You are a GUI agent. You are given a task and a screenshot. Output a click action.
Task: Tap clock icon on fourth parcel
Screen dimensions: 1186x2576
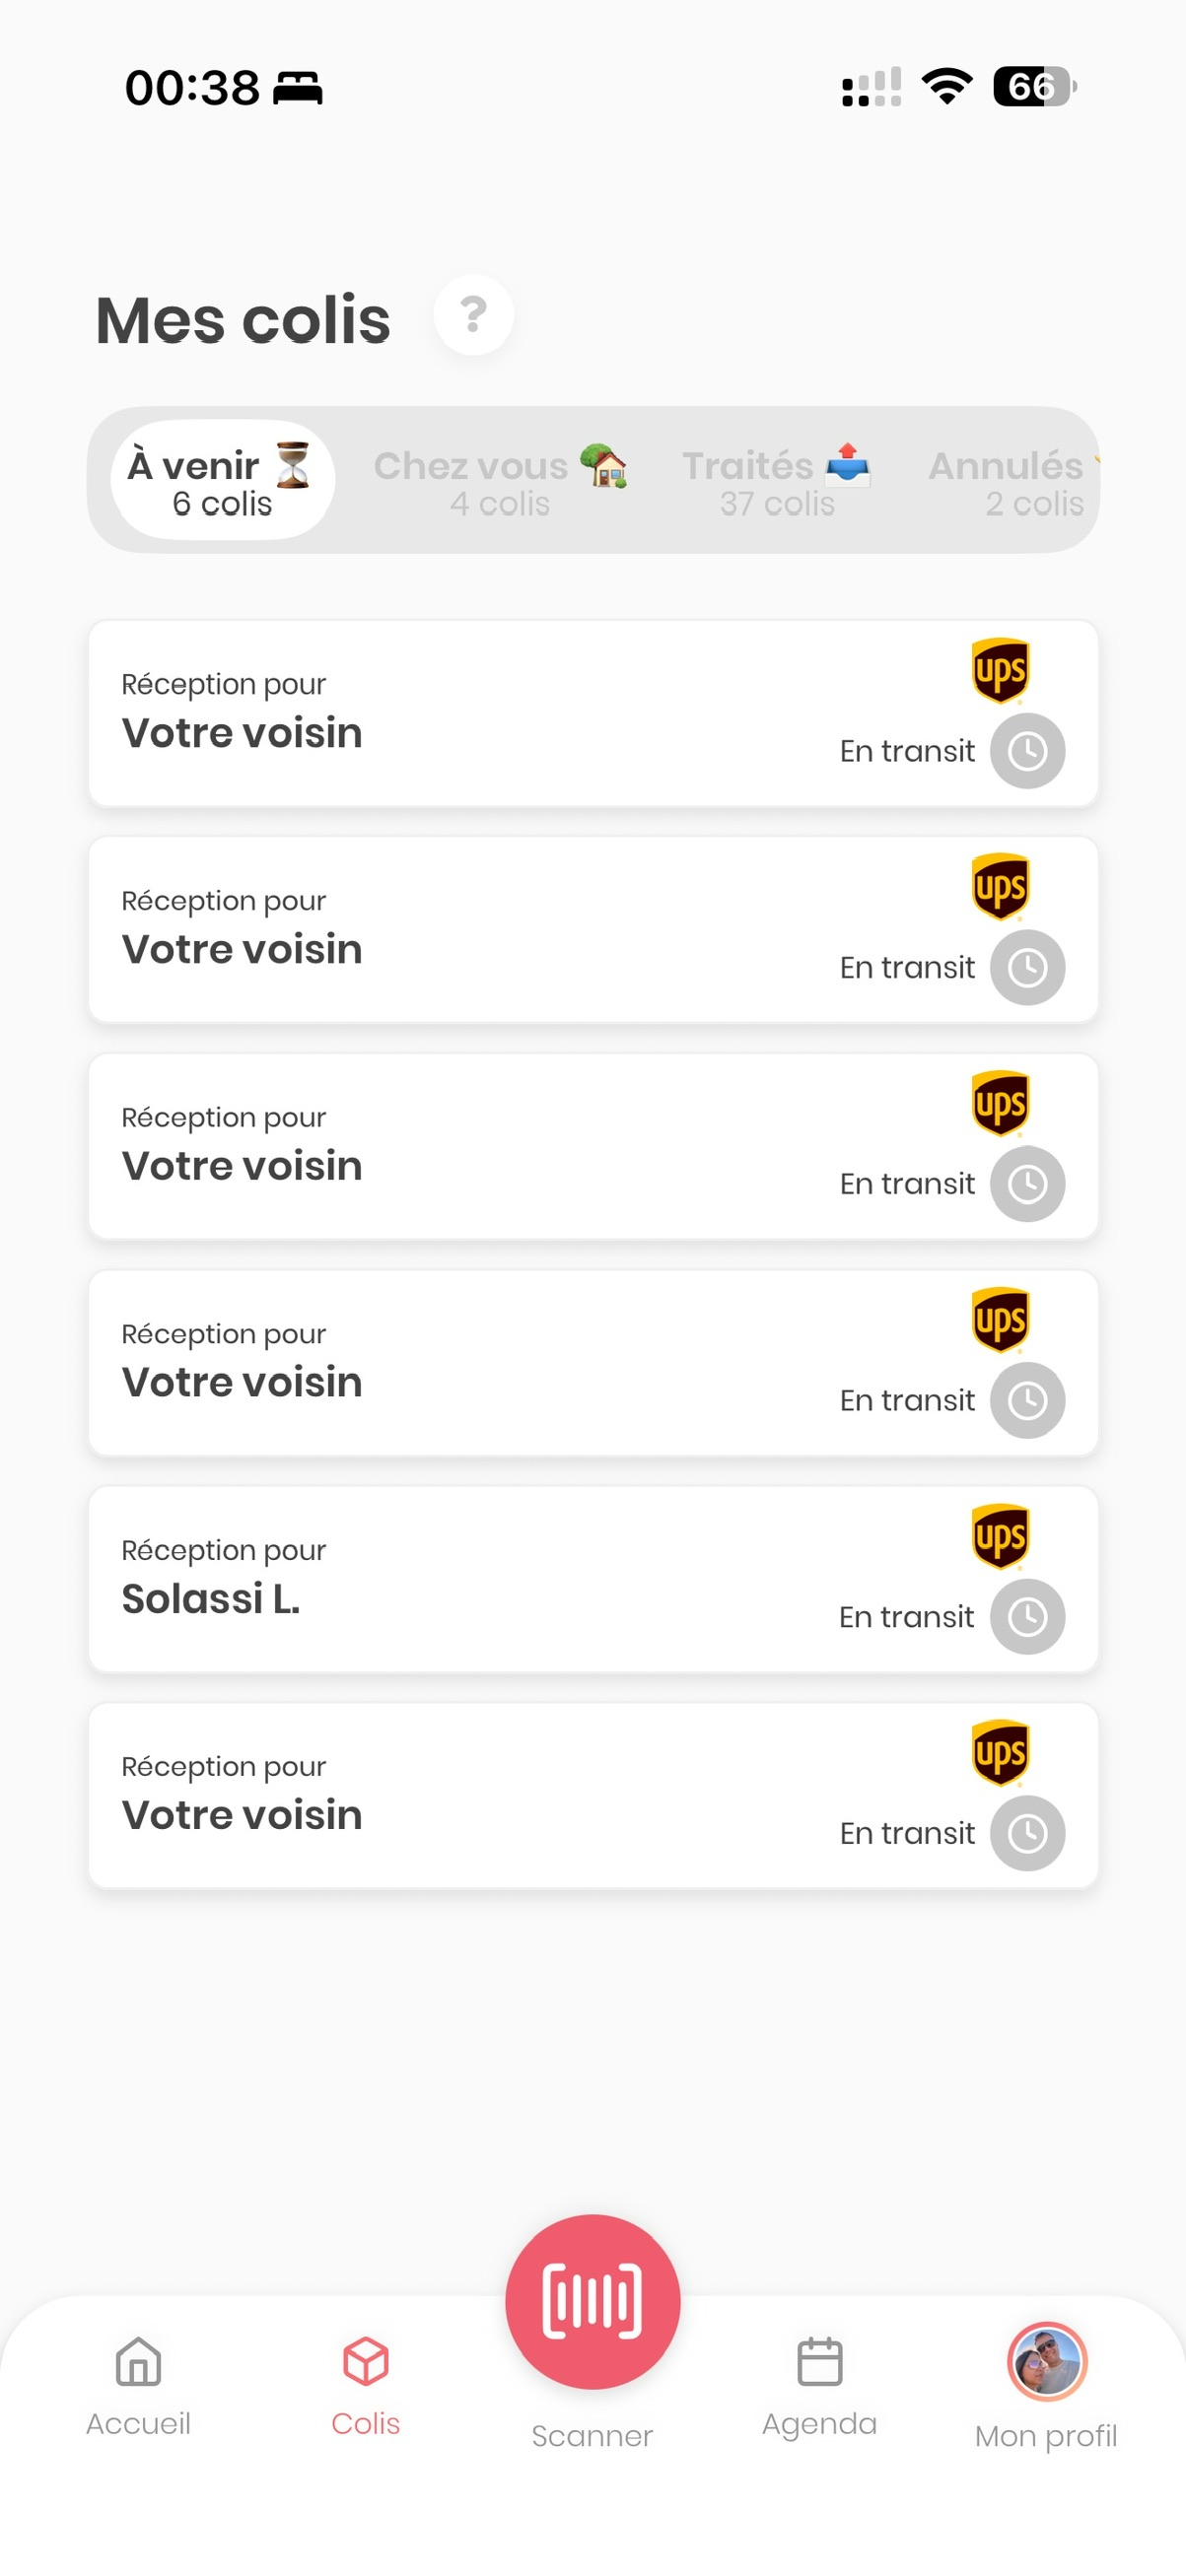1027,1400
